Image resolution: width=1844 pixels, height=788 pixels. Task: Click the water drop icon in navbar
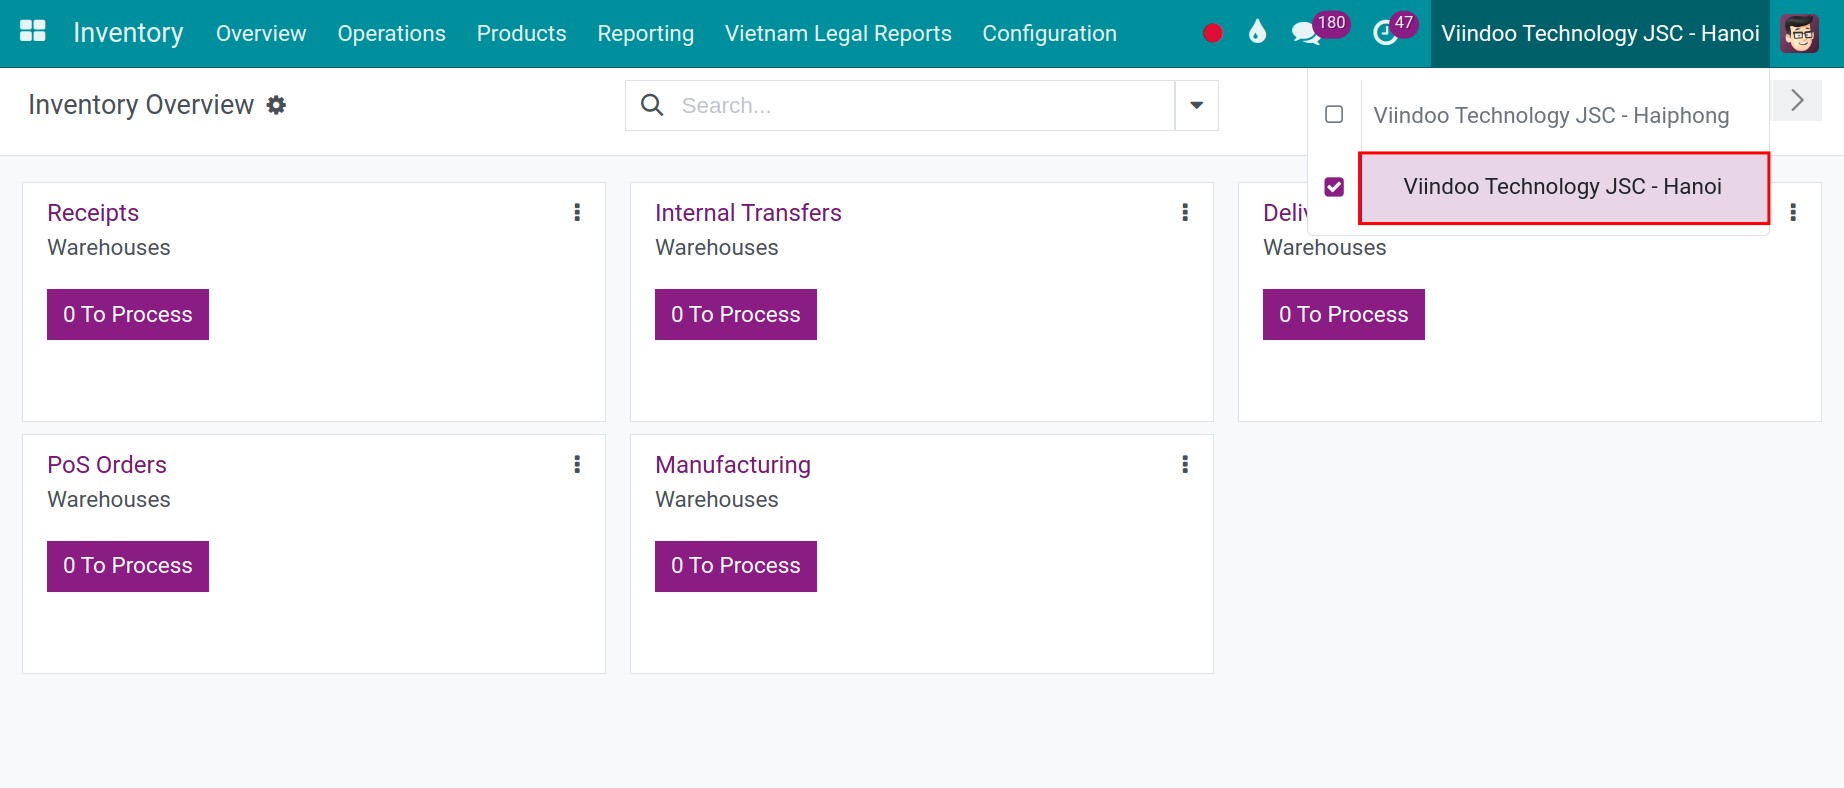[1257, 32]
